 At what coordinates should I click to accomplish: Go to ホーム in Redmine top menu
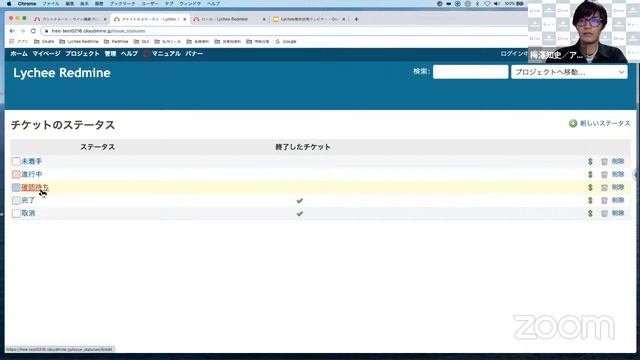19,54
